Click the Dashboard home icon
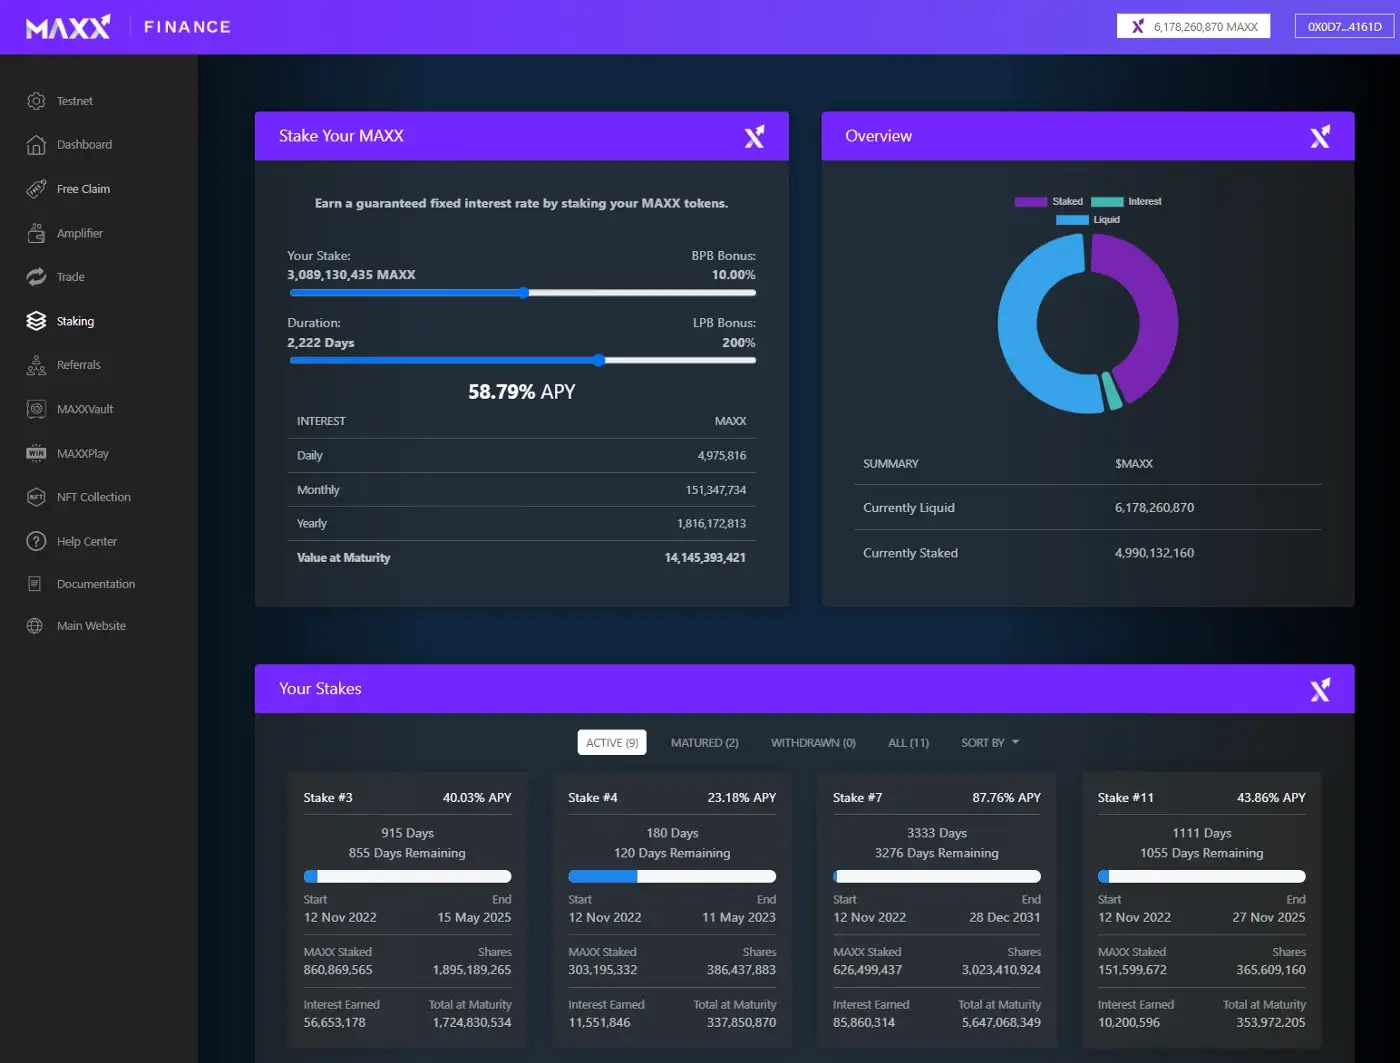 (x=36, y=145)
